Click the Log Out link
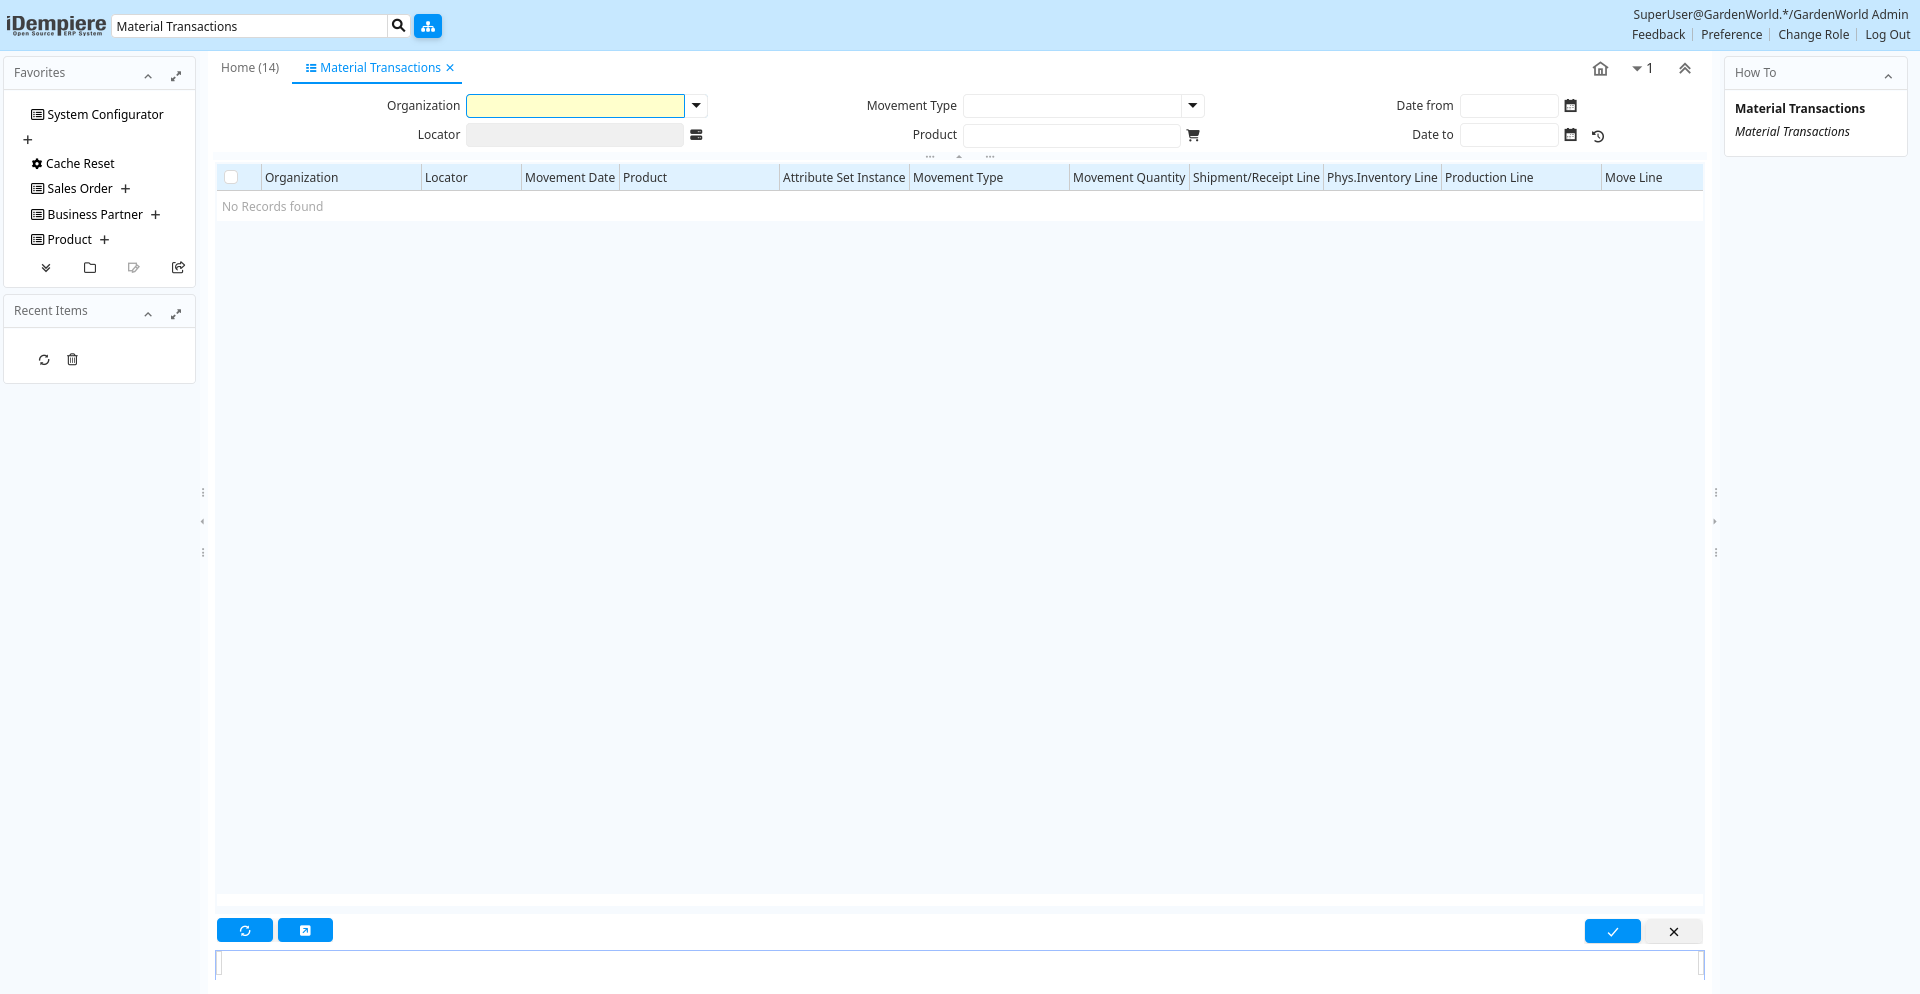 pyautogui.click(x=1887, y=35)
